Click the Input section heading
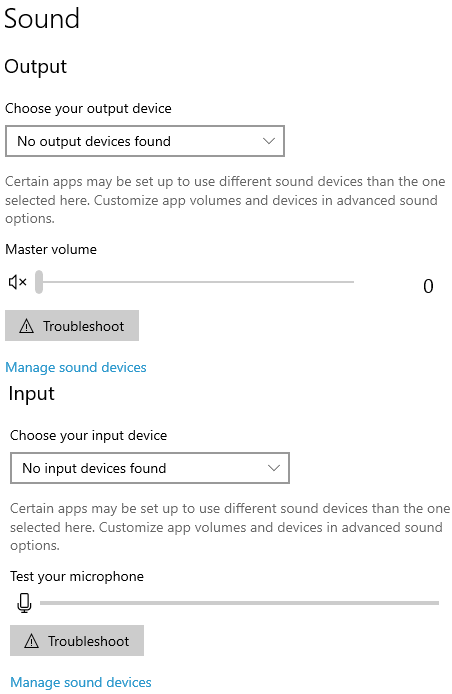 click(x=31, y=394)
